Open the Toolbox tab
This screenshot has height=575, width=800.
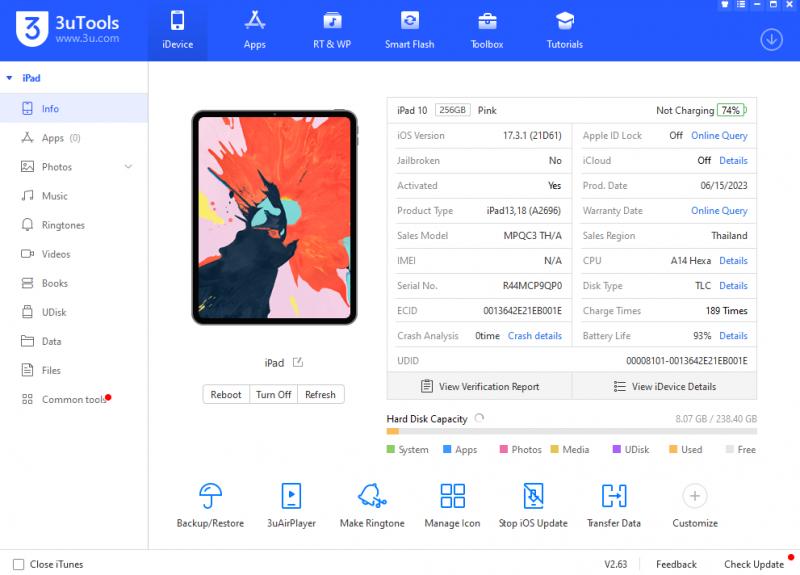coord(487,30)
